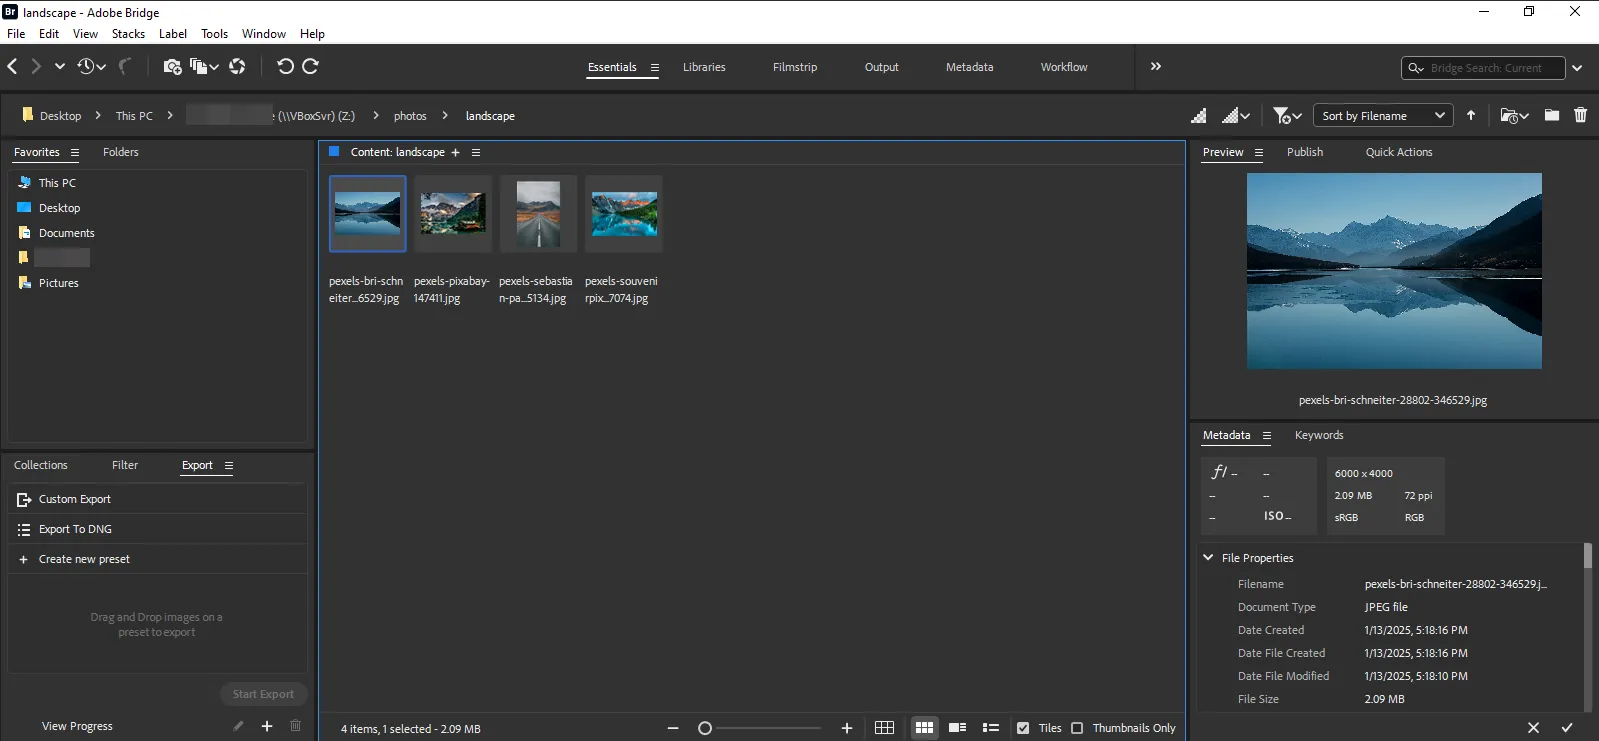The width and height of the screenshot is (1599, 741).
Task: Rotate image 90° clockwise
Action: (x=310, y=66)
